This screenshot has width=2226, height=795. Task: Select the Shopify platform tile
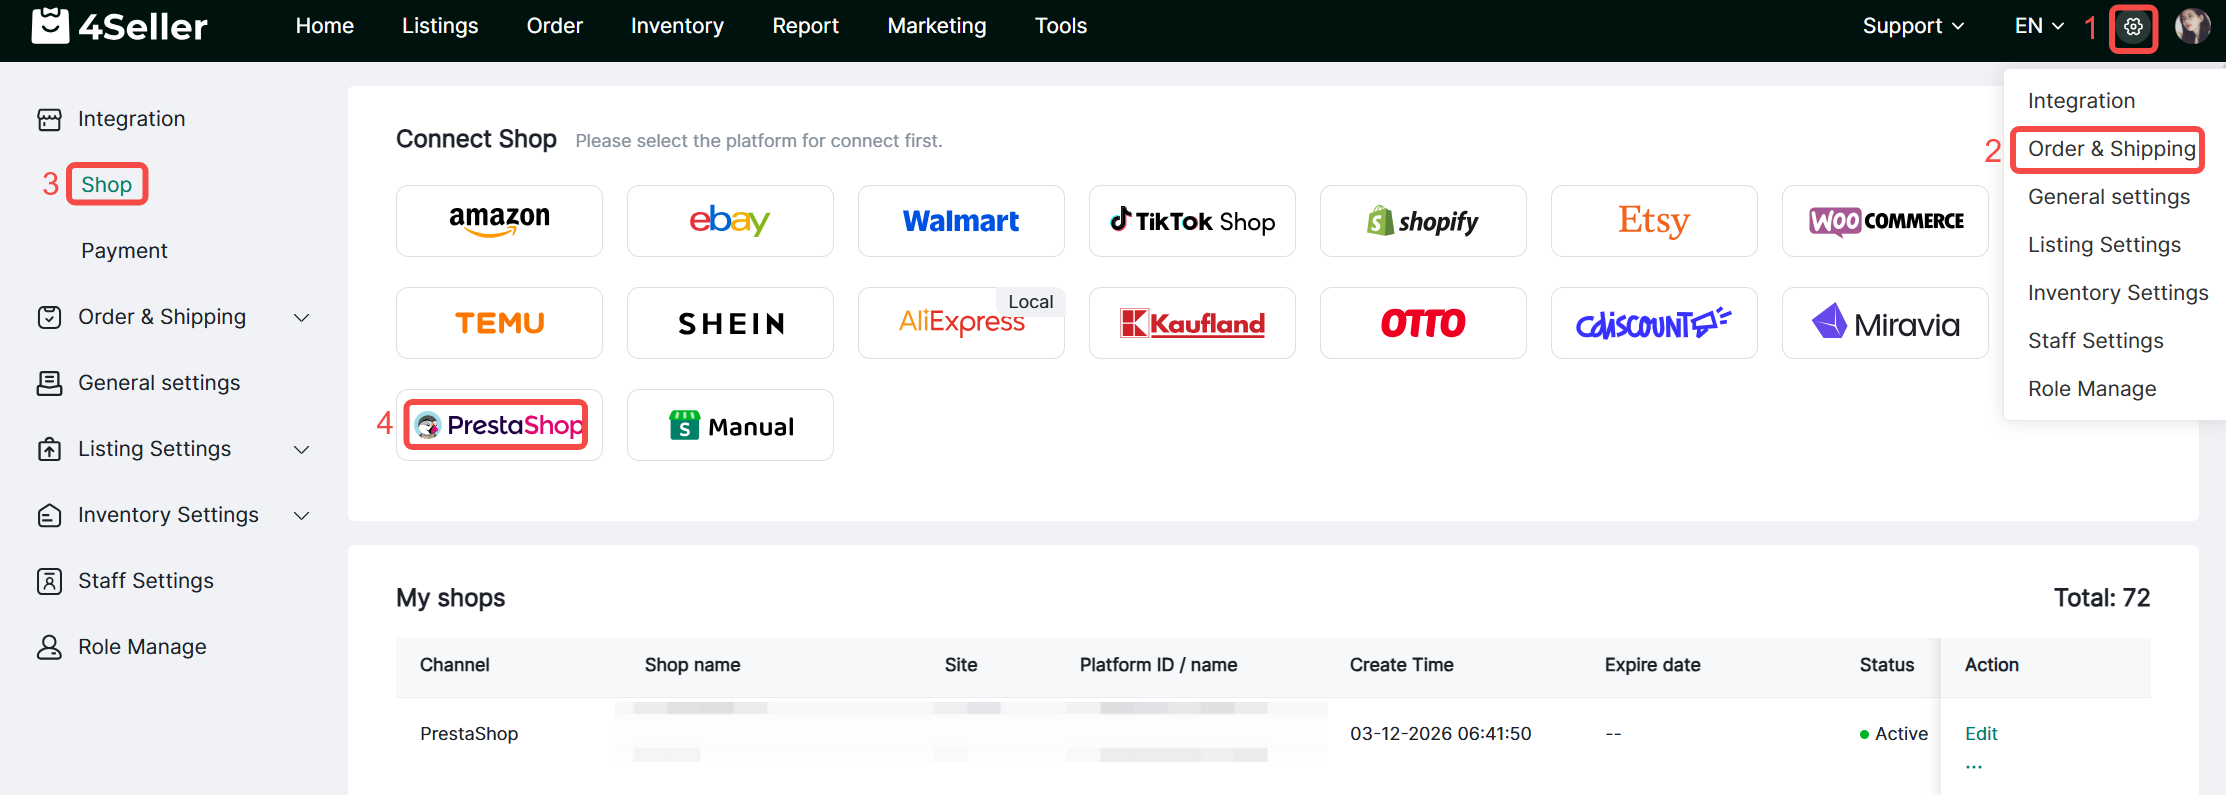[x=1423, y=221]
